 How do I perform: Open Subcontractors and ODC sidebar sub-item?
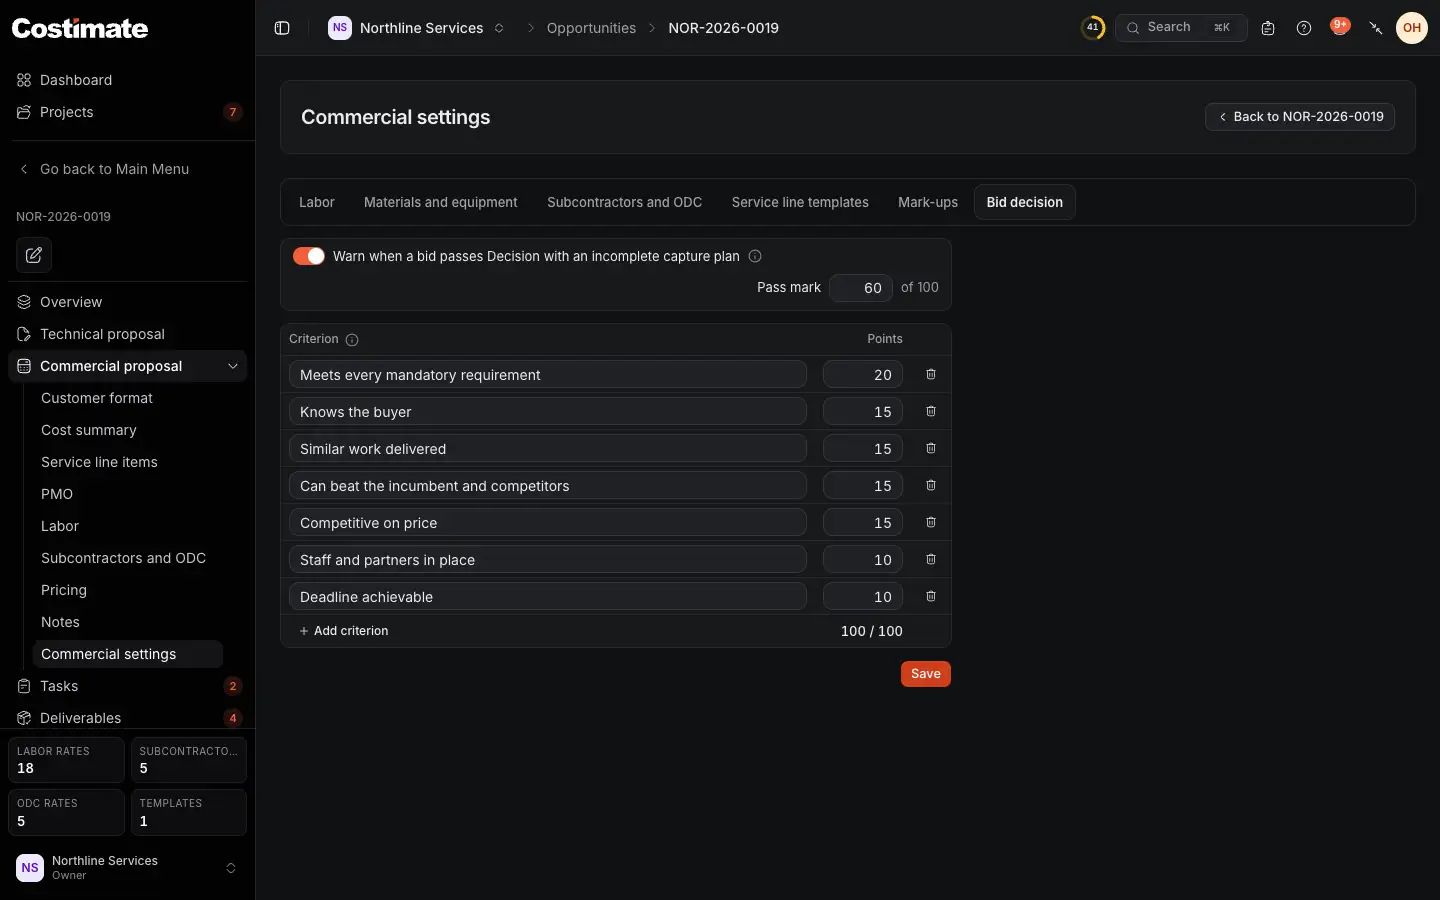click(127, 558)
